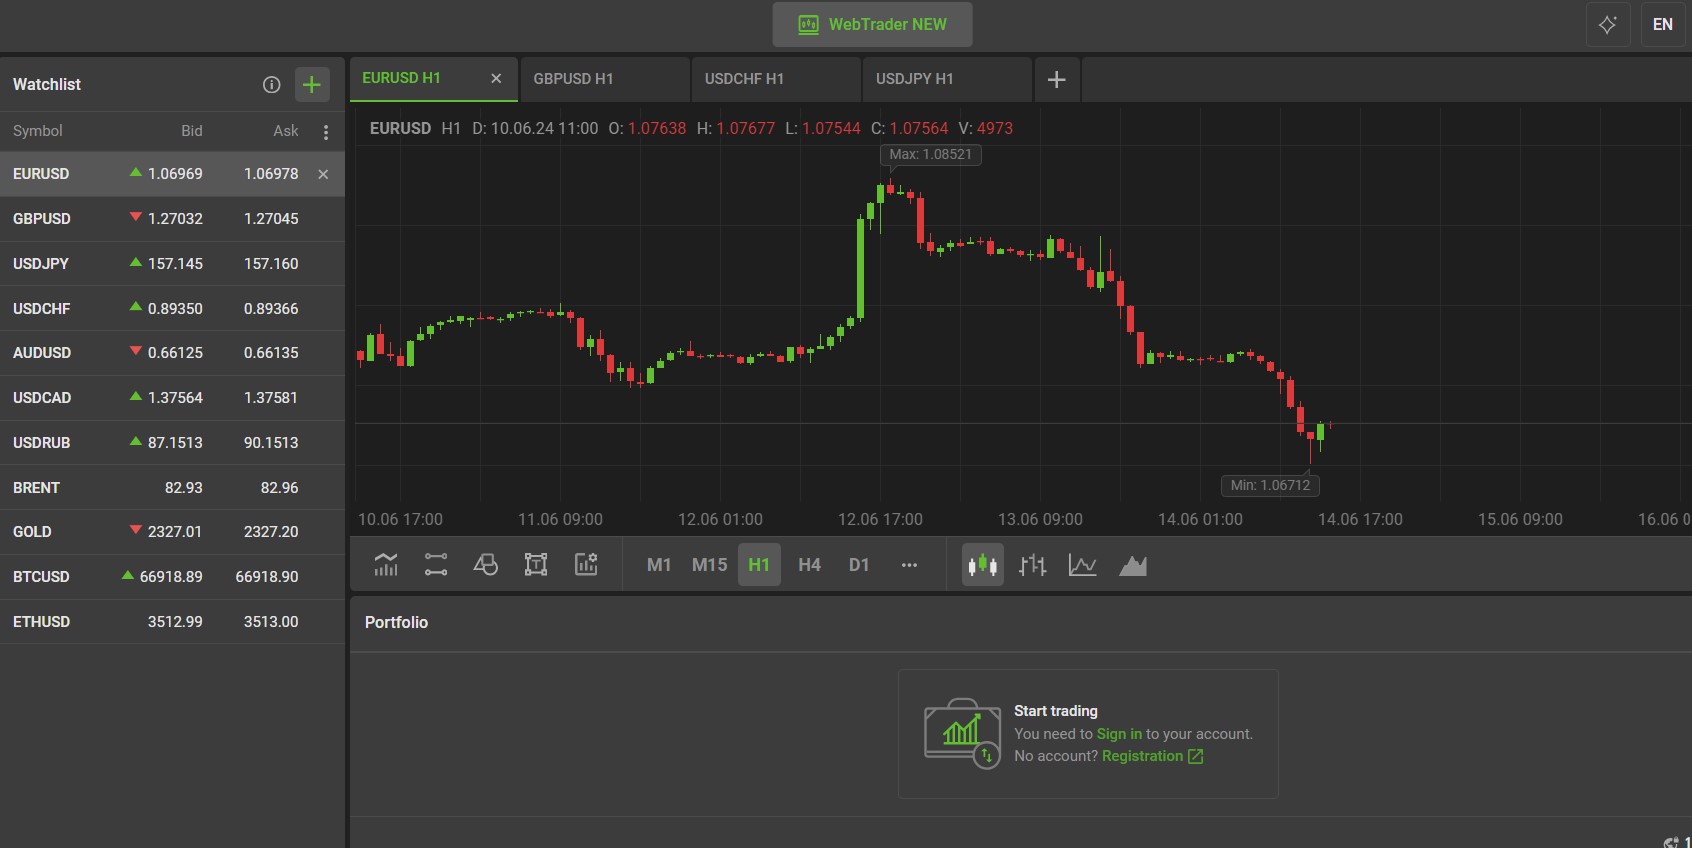
Task: Click the Portfolio panel header
Action: pyautogui.click(x=396, y=622)
